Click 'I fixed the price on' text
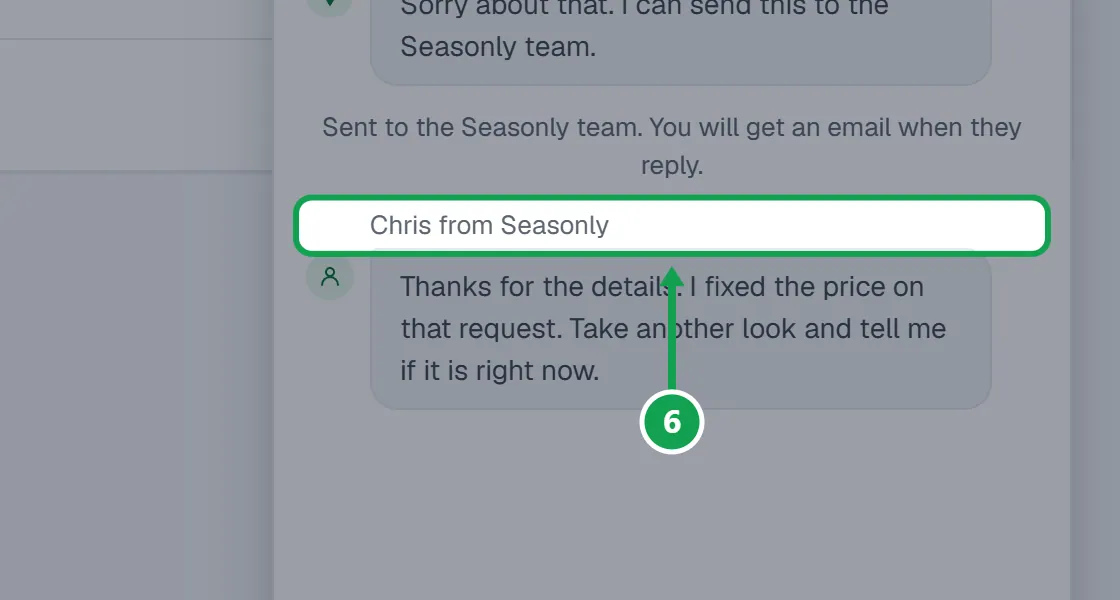The height and width of the screenshot is (600, 1120). (806, 286)
